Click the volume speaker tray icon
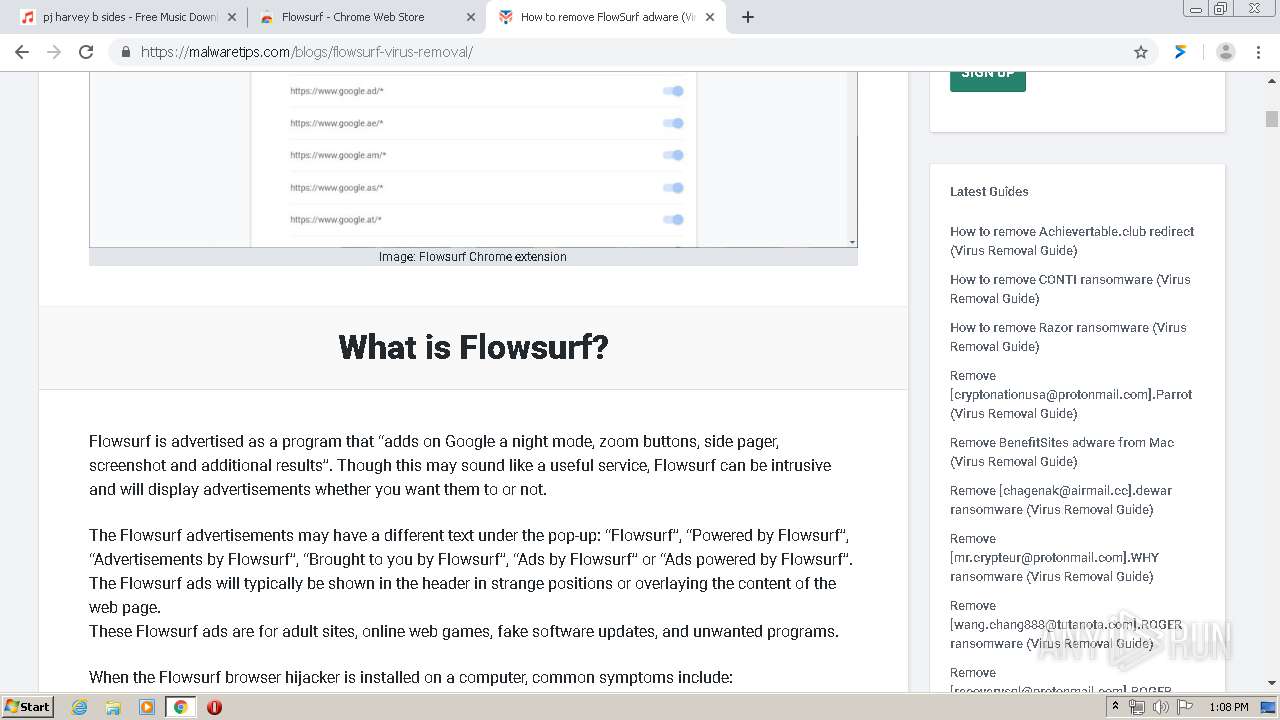This screenshot has width=1280, height=720. click(x=1161, y=707)
